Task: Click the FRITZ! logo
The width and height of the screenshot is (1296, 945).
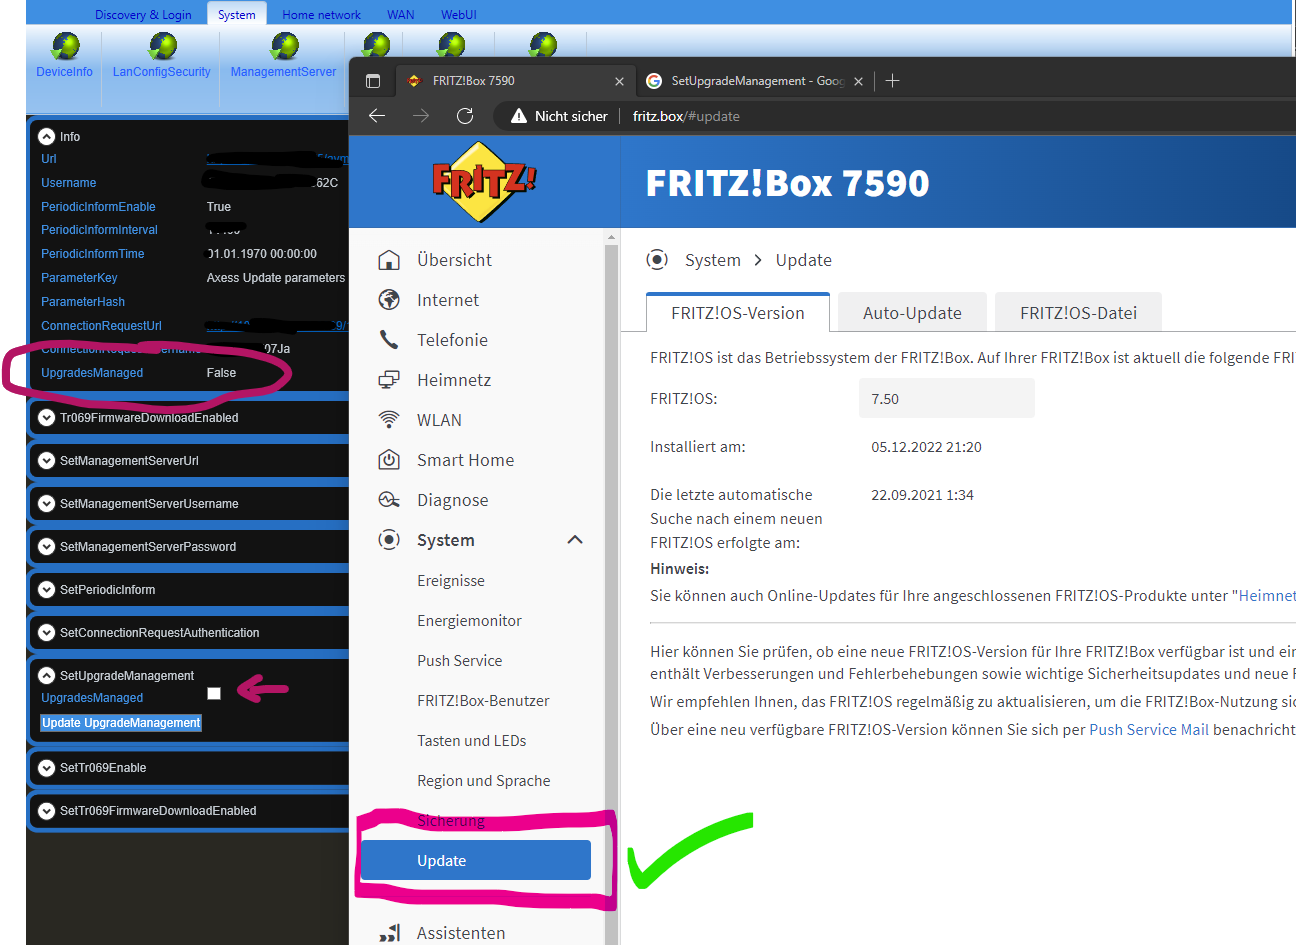Action: 484,182
